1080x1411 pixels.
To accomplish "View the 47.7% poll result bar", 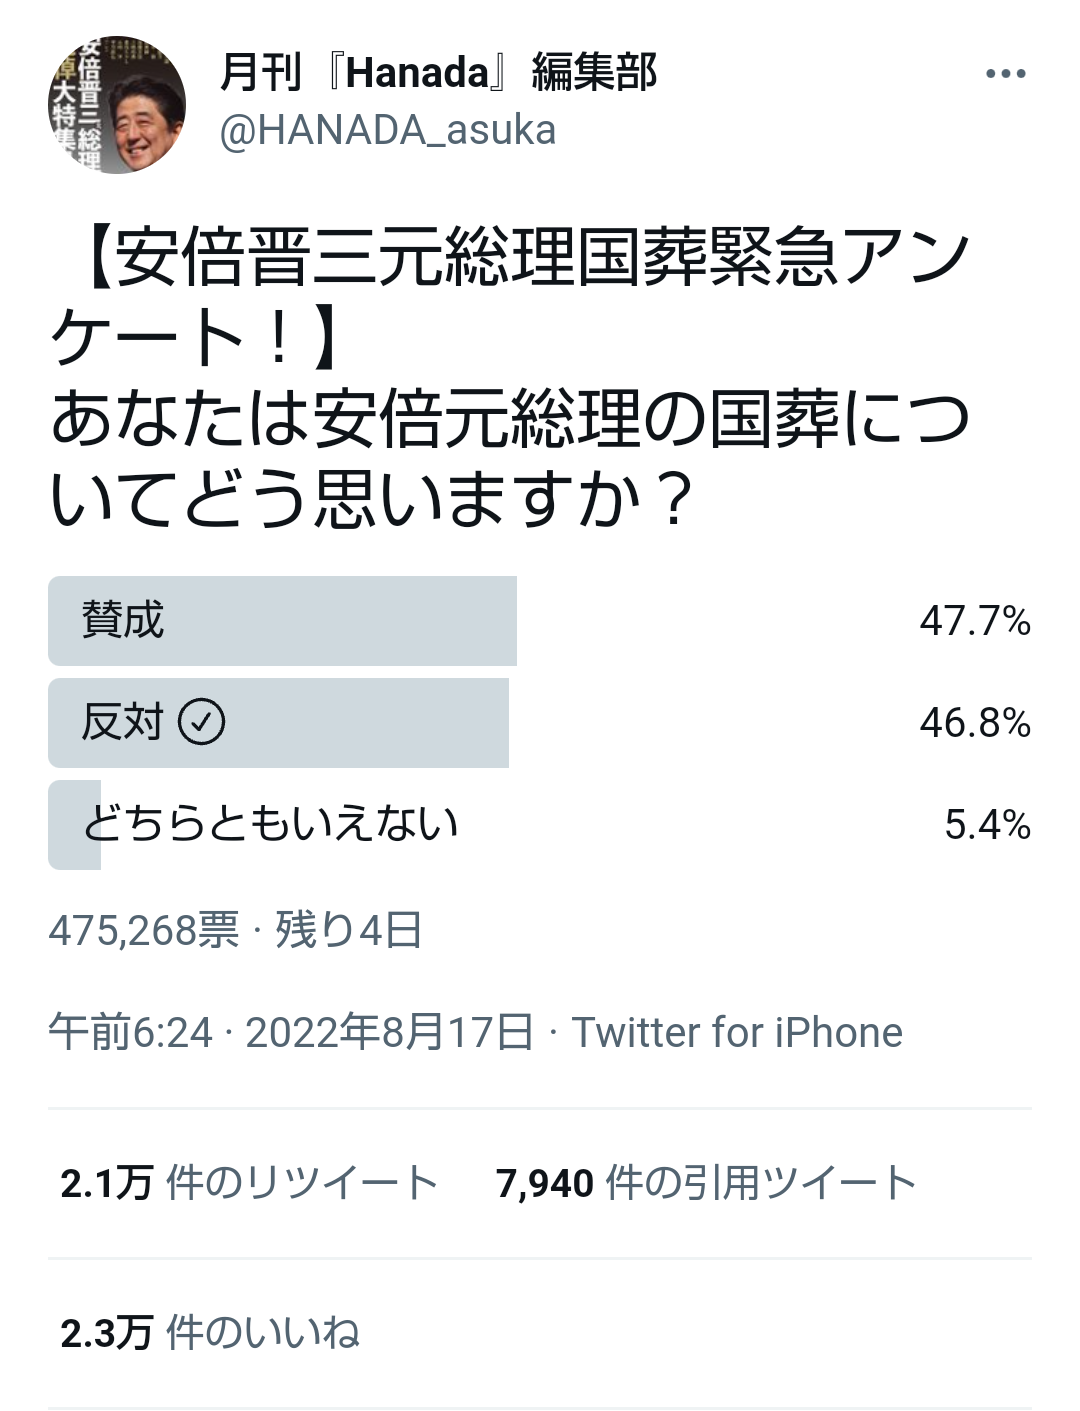I will coord(282,621).
